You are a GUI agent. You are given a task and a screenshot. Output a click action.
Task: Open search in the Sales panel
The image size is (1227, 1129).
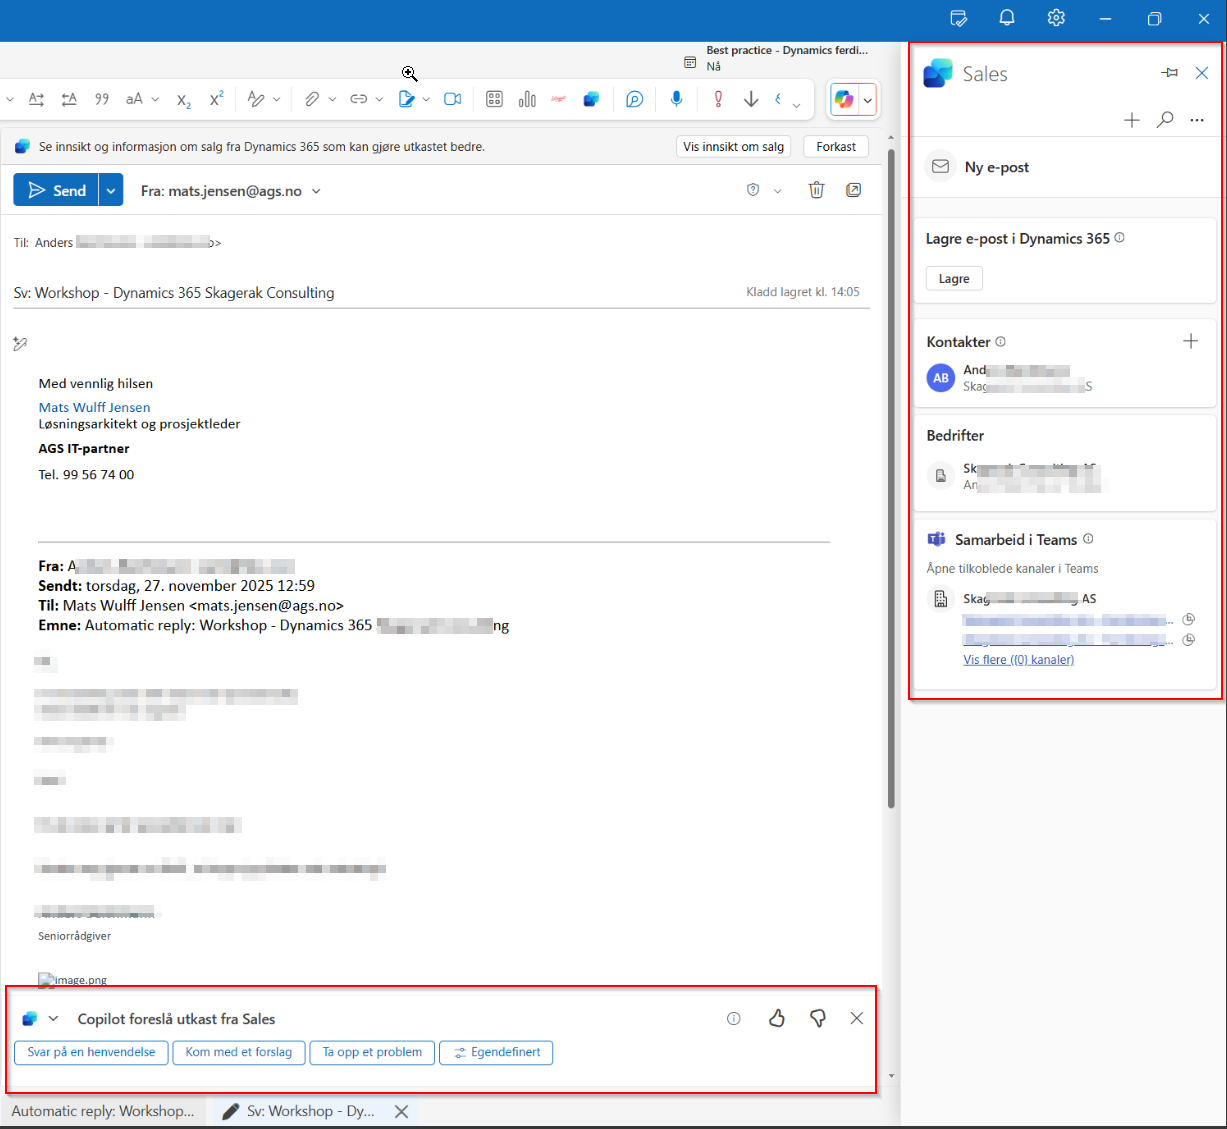pyautogui.click(x=1165, y=120)
